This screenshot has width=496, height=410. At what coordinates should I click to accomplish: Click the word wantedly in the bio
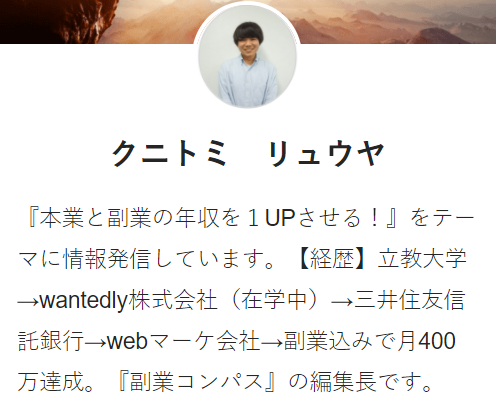[x=84, y=301]
